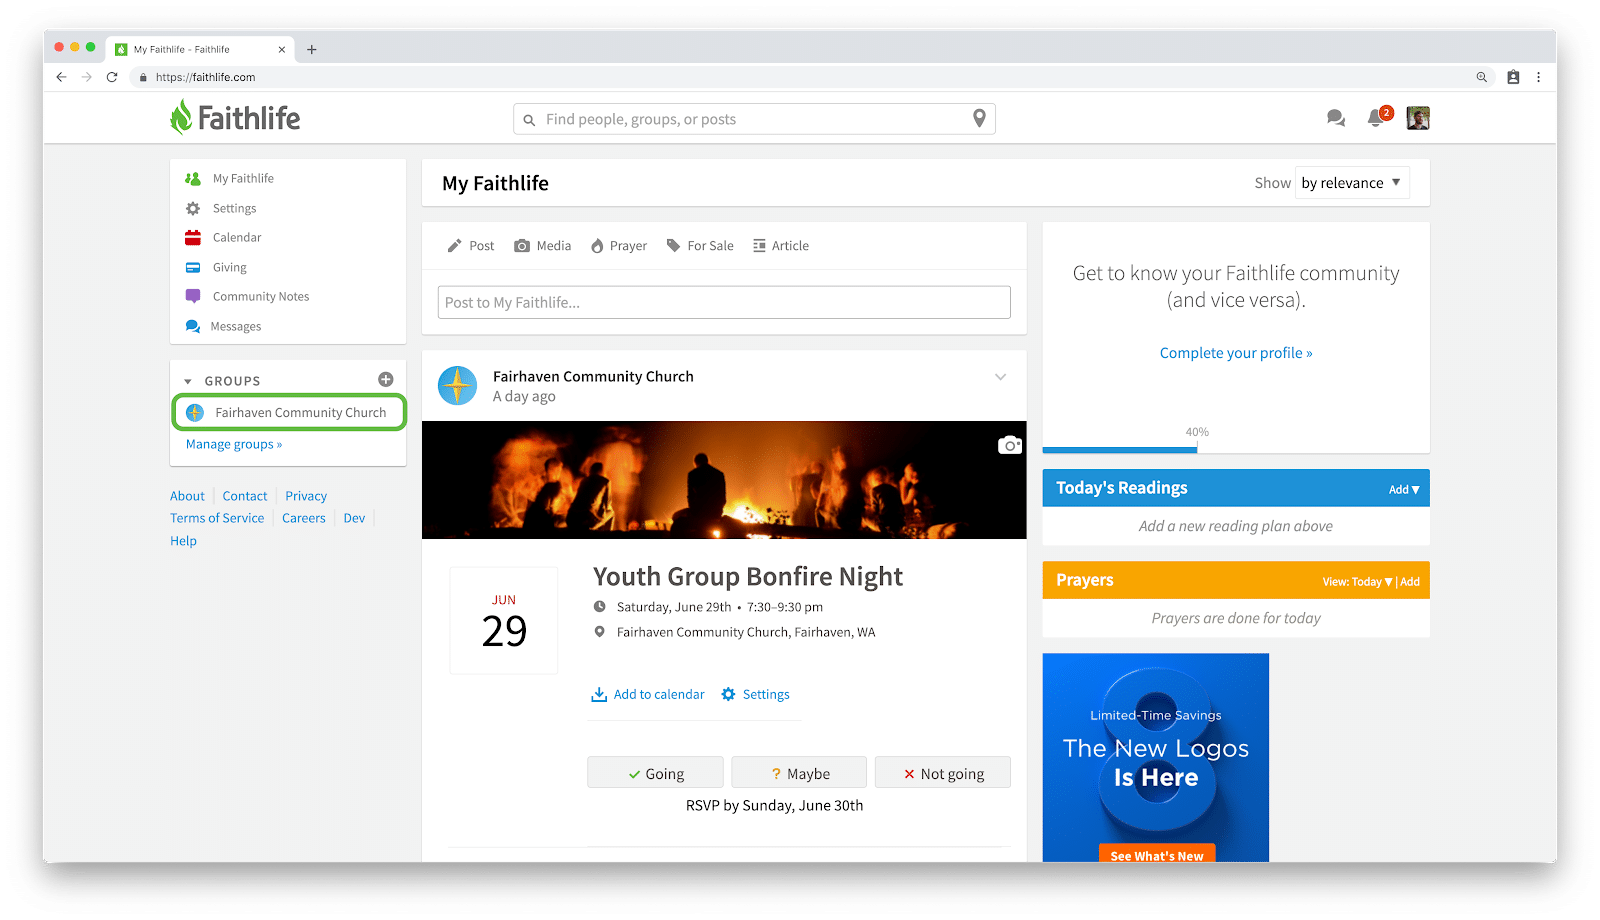
Task: Click the magnifier icon in search field
Action: click(x=529, y=120)
